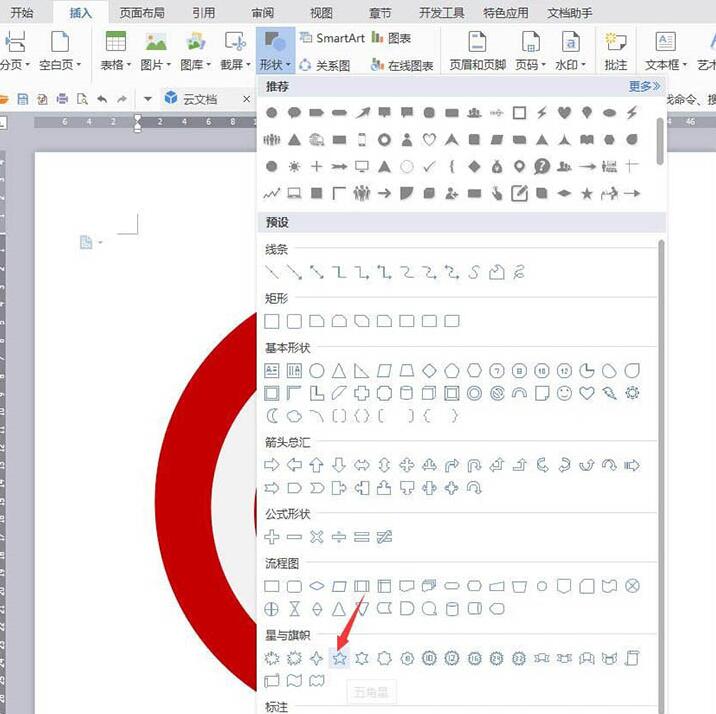Select the five-pointed star shape
Viewport: 716px width, 714px height.
[339, 658]
